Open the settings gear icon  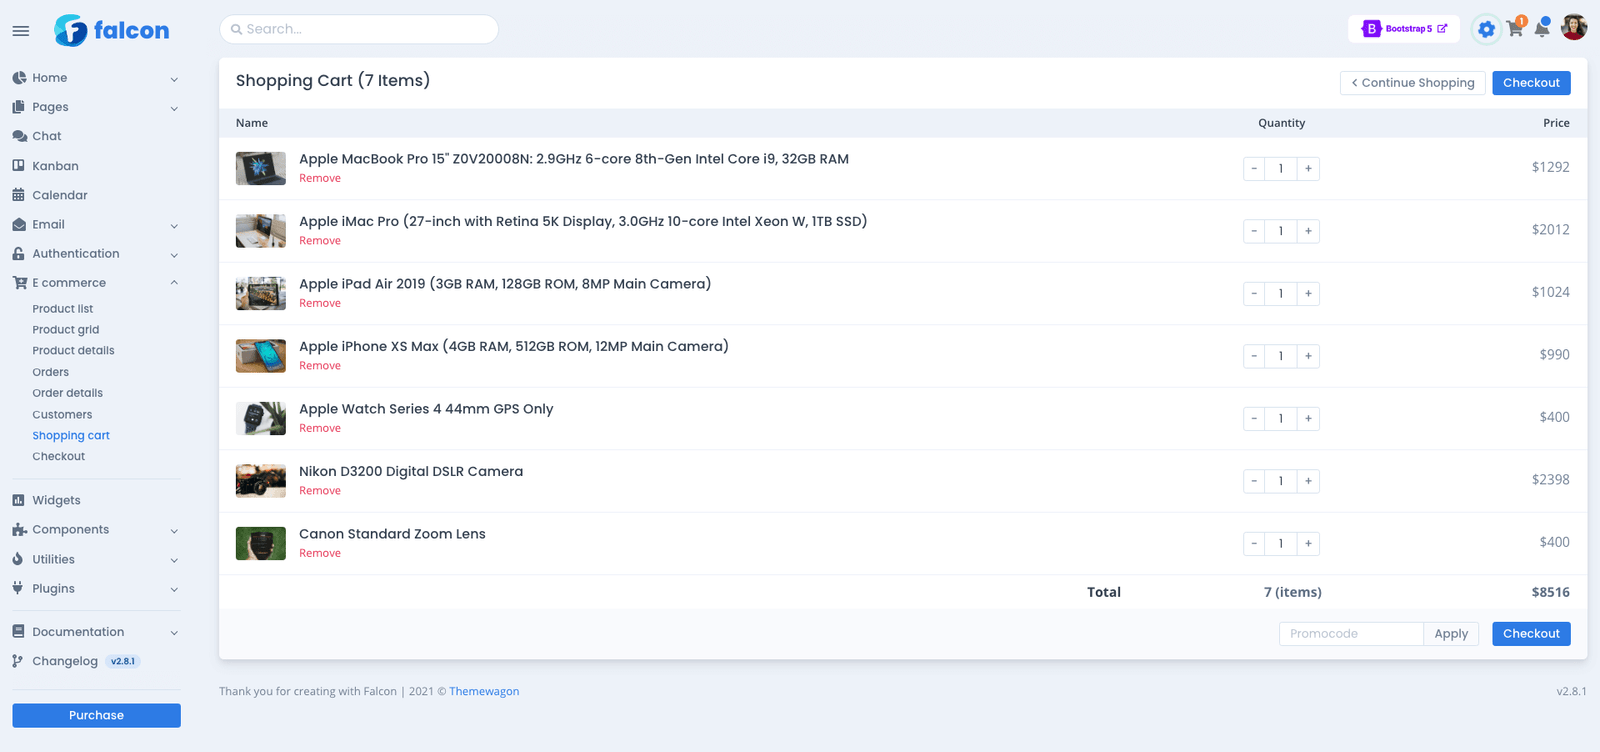click(x=1486, y=29)
